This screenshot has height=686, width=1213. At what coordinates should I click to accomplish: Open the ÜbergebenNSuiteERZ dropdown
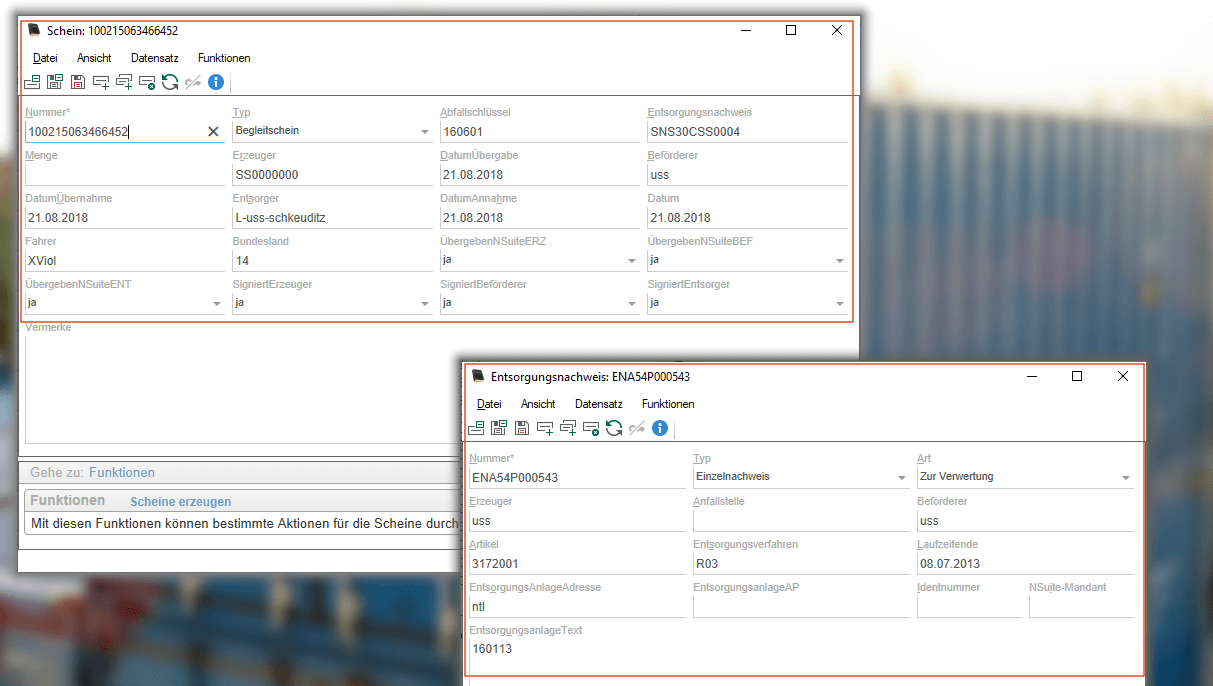631,261
